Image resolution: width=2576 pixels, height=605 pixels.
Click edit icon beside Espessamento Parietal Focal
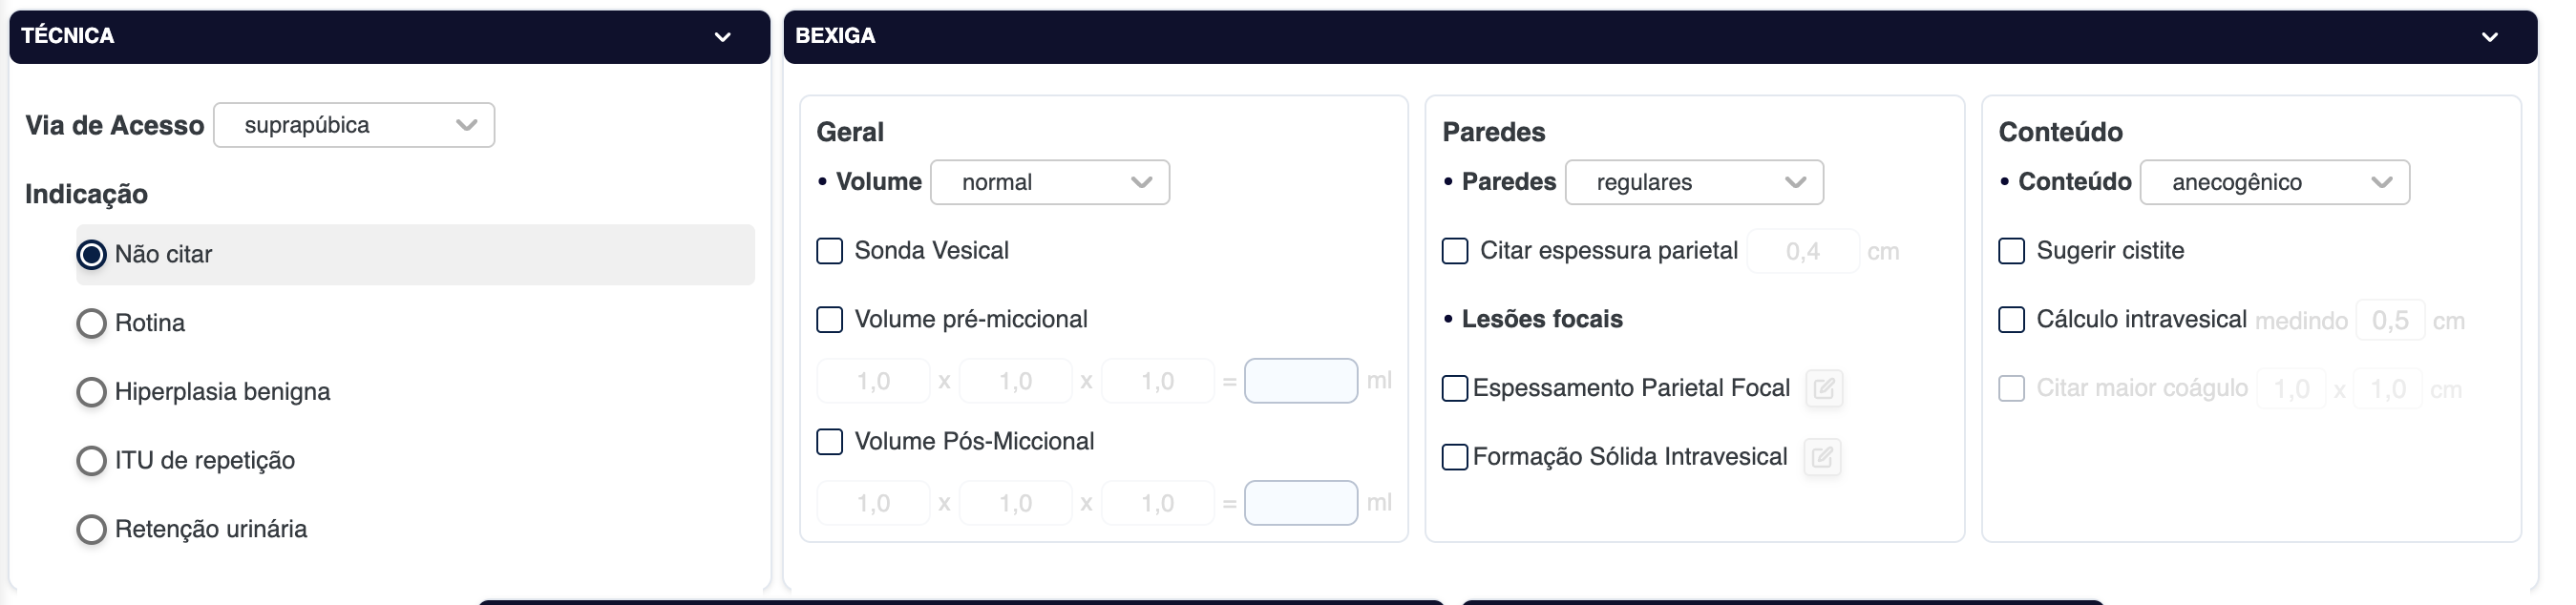point(1823,388)
